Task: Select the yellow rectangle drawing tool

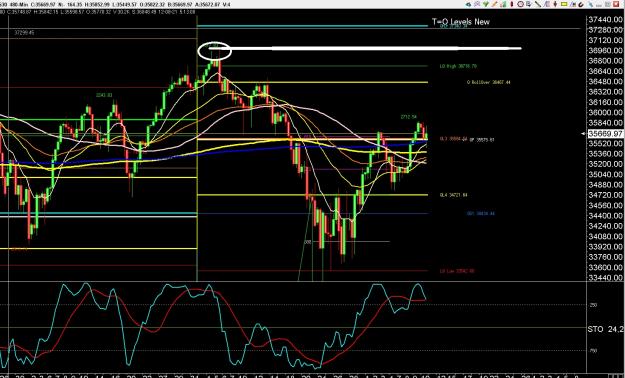Action: point(564,4)
